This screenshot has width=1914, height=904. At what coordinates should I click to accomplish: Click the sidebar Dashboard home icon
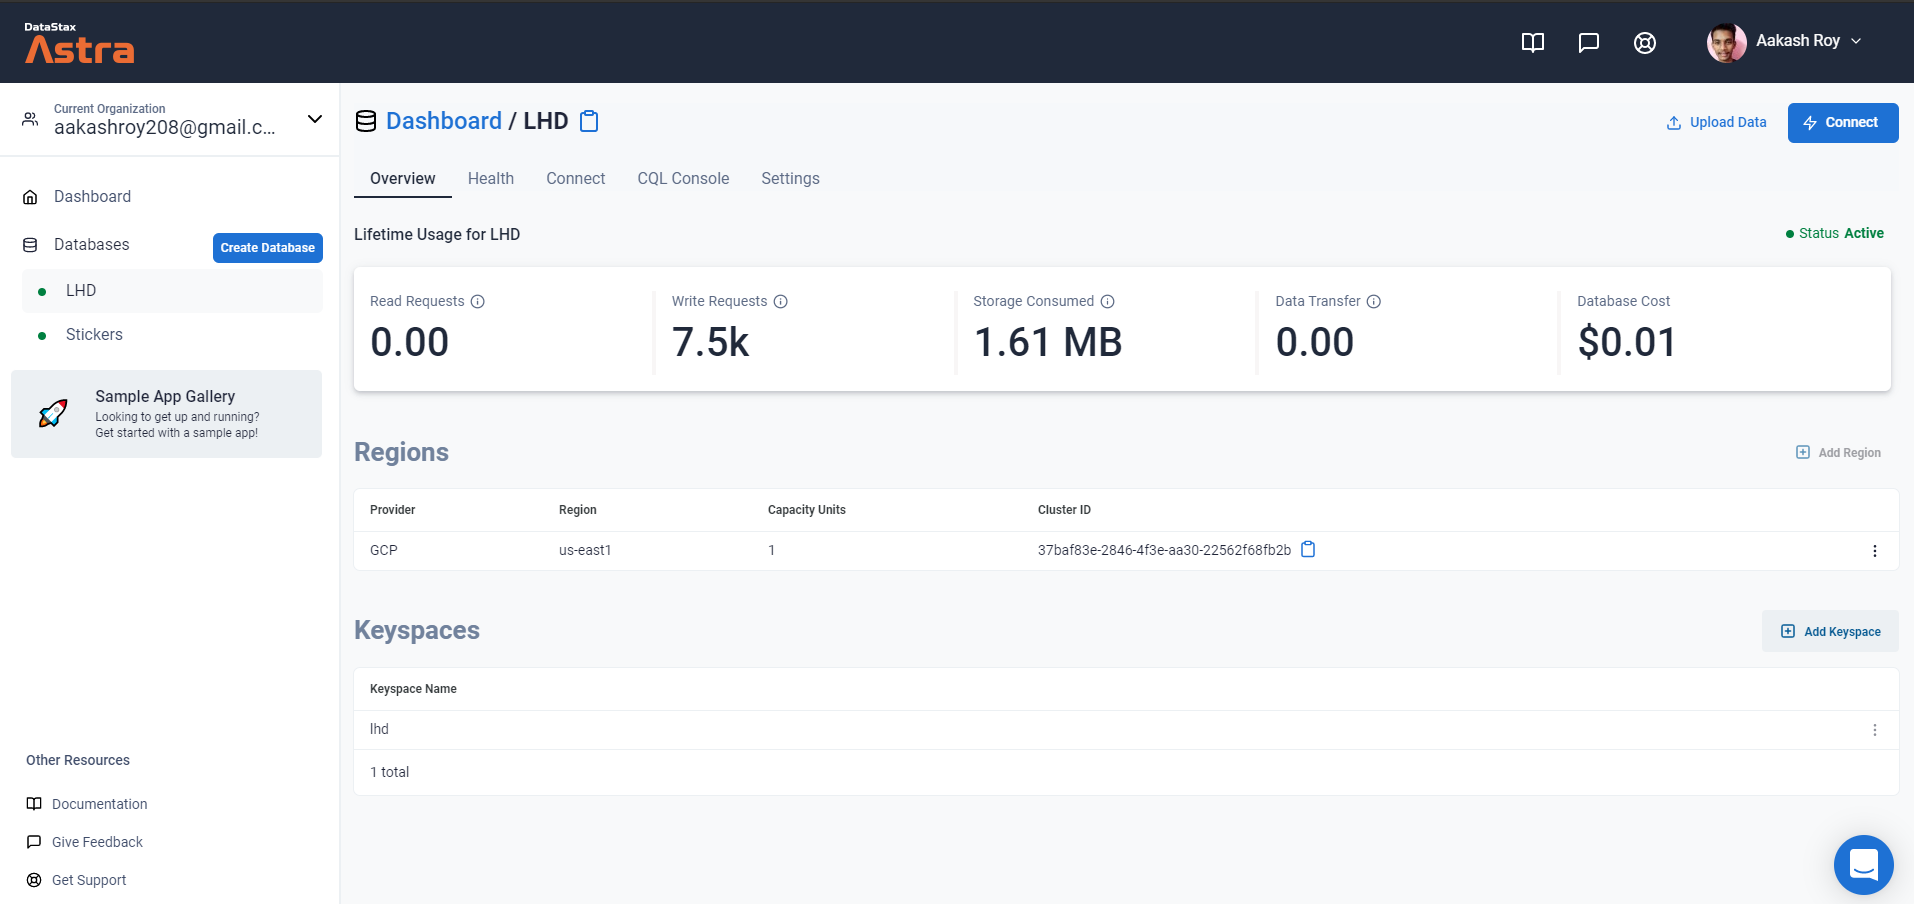(x=30, y=197)
